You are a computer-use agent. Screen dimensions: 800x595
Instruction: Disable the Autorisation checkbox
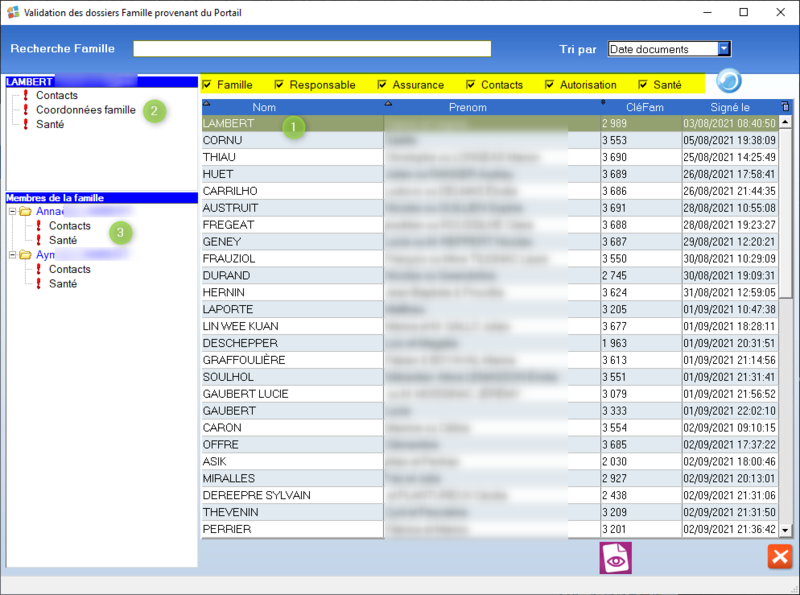pyautogui.click(x=548, y=85)
